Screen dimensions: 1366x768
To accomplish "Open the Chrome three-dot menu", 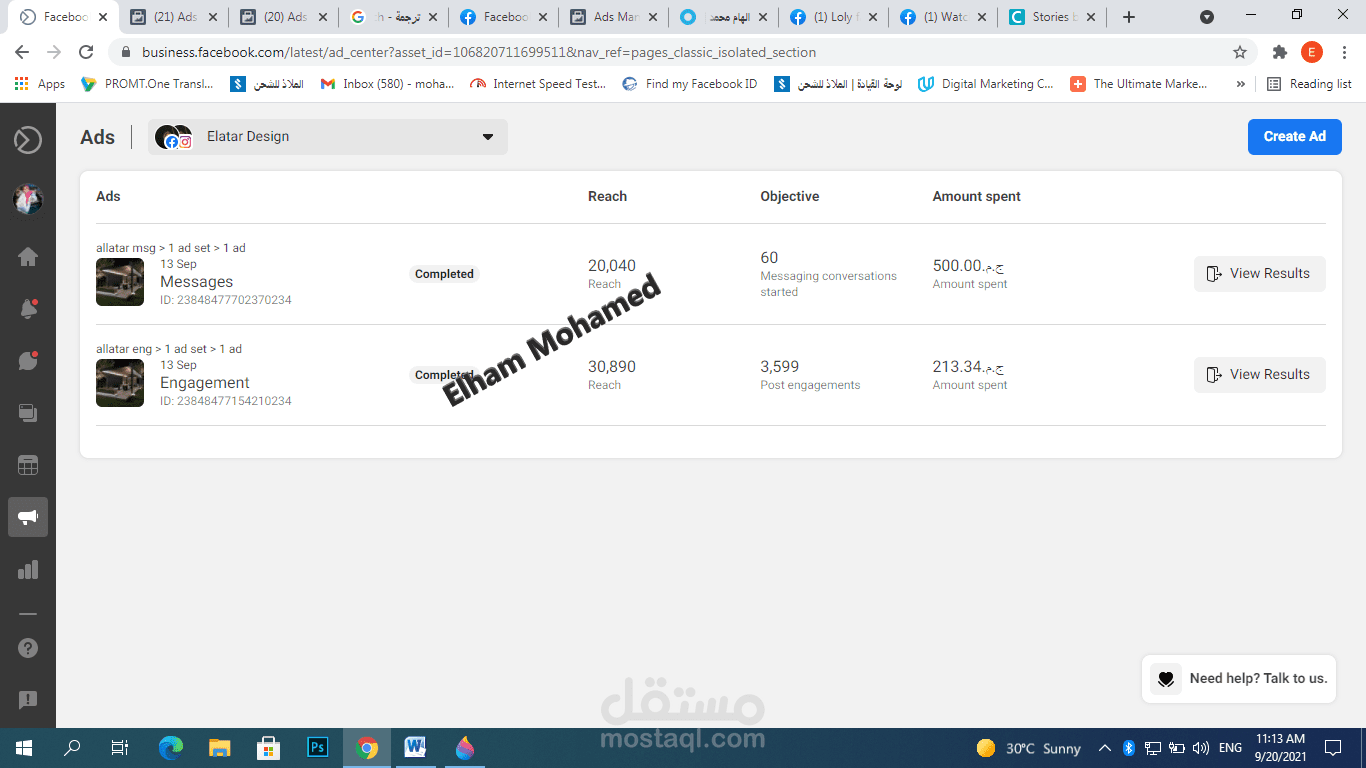I will pyautogui.click(x=1343, y=52).
